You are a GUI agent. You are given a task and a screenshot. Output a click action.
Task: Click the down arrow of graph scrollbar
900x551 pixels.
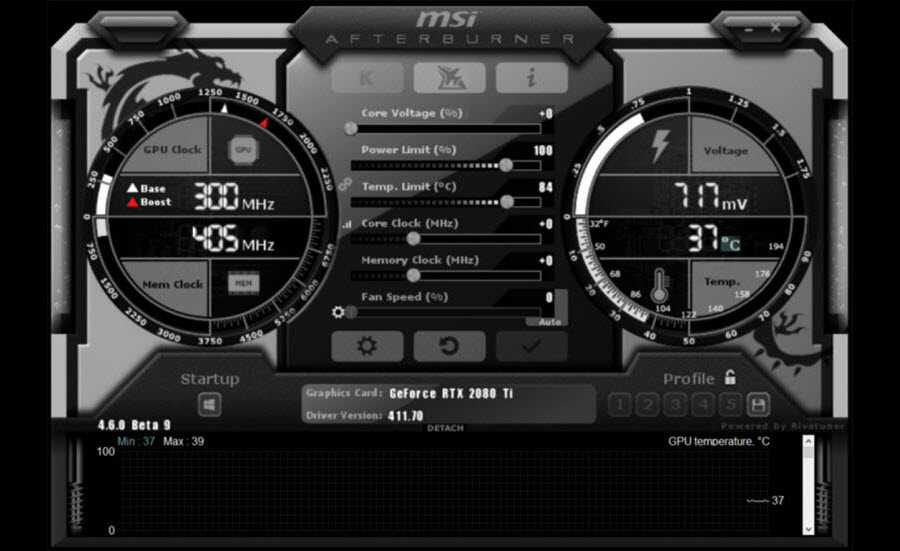[808, 529]
